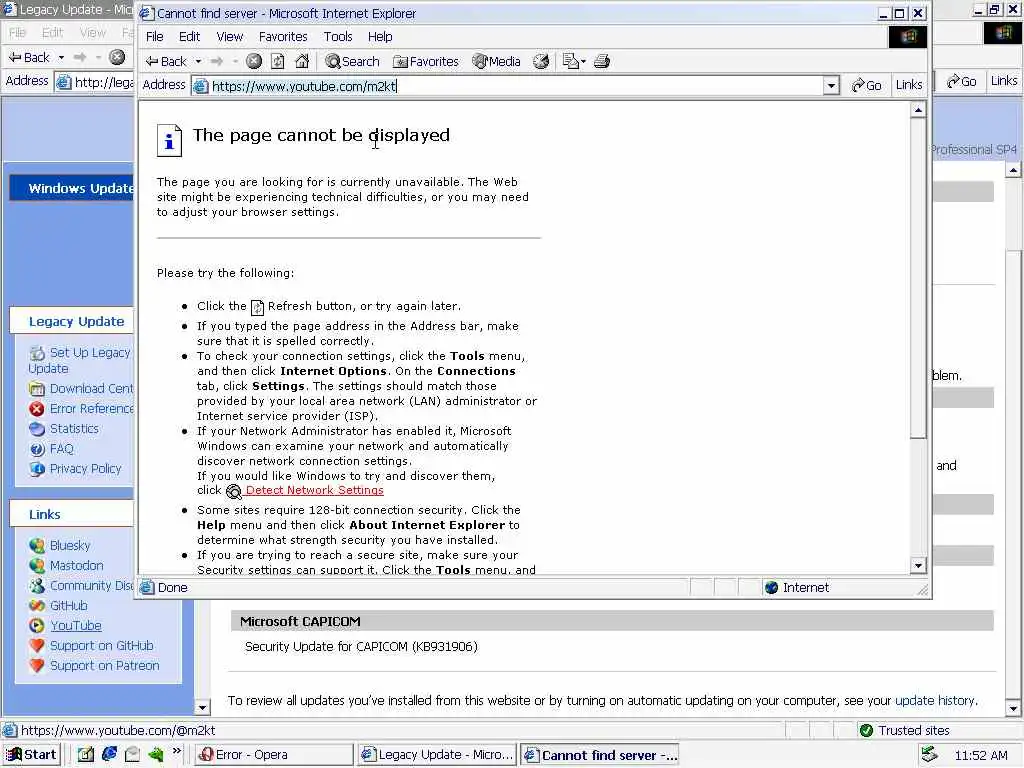This screenshot has height=768, width=1024.
Task: Open History icon in front IE toolbar
Action: 541,61
